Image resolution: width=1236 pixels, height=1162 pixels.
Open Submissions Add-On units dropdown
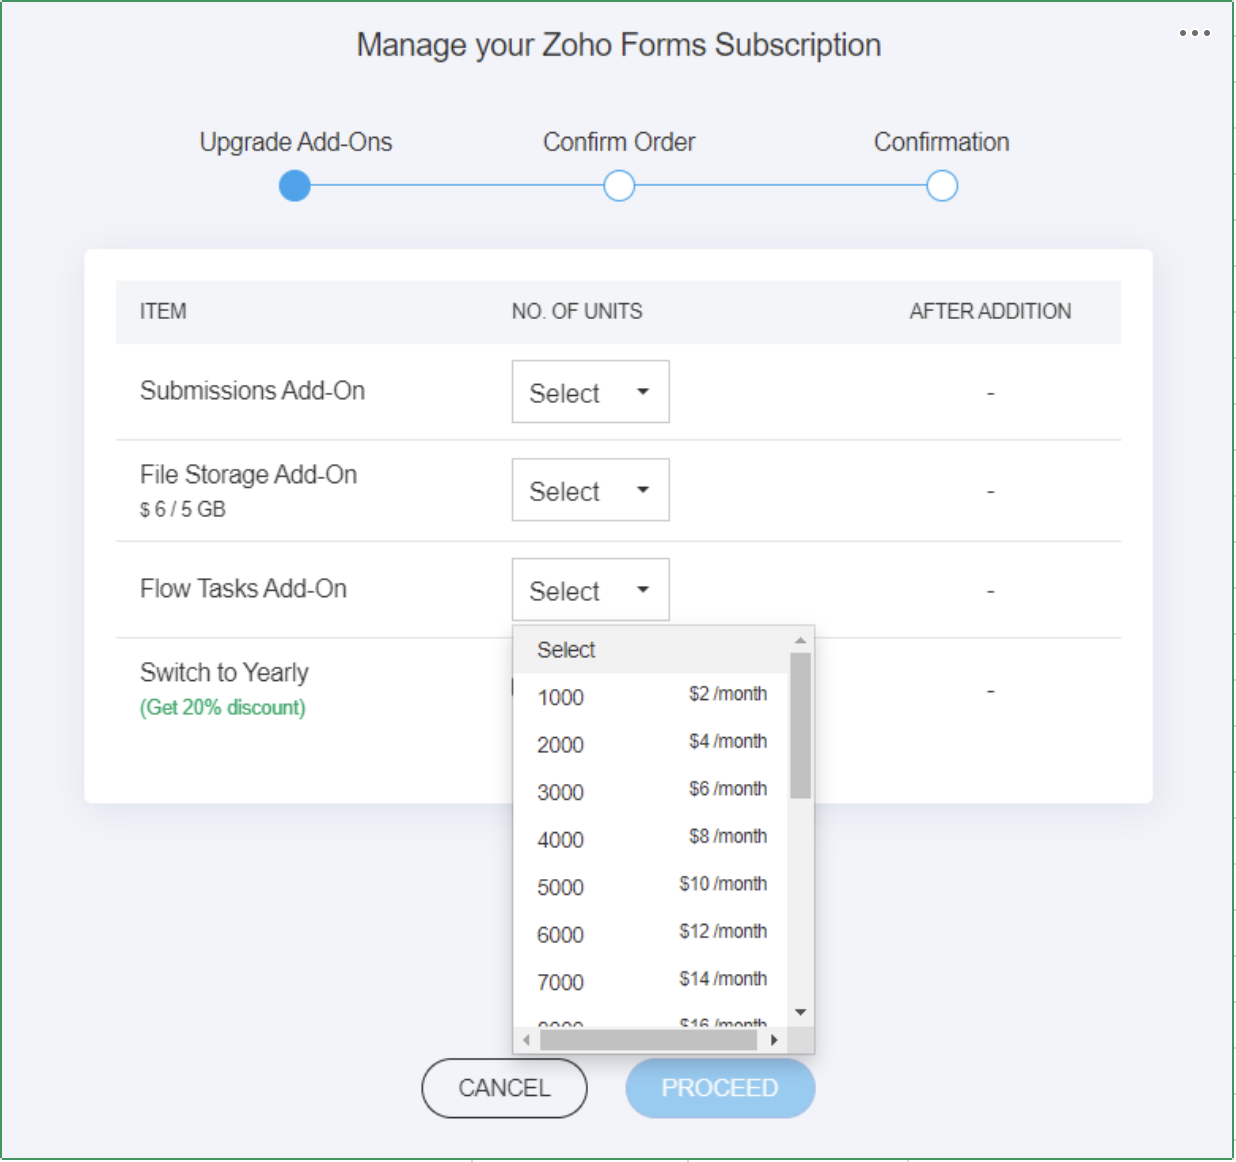[x=590, y=392]
